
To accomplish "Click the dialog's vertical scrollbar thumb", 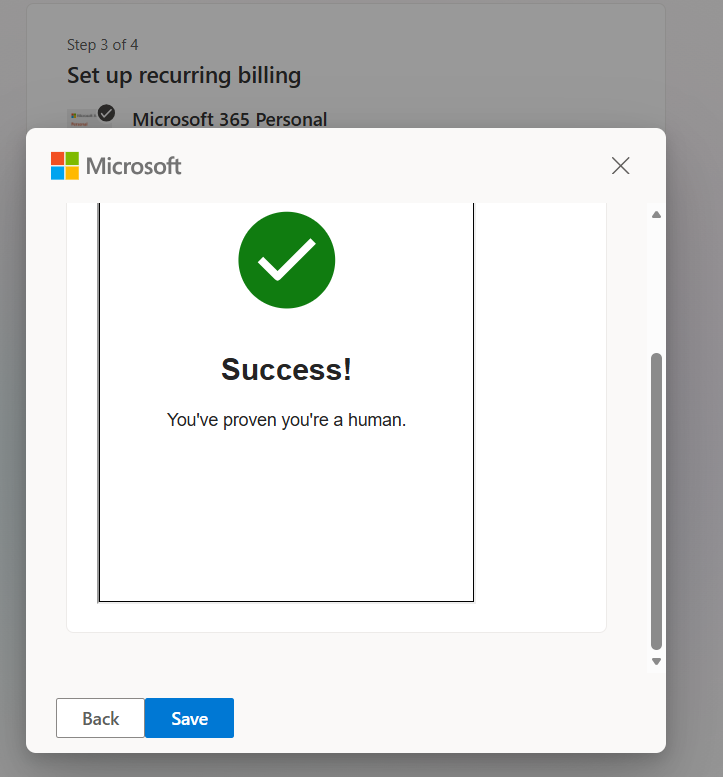I will pos(657,501).
